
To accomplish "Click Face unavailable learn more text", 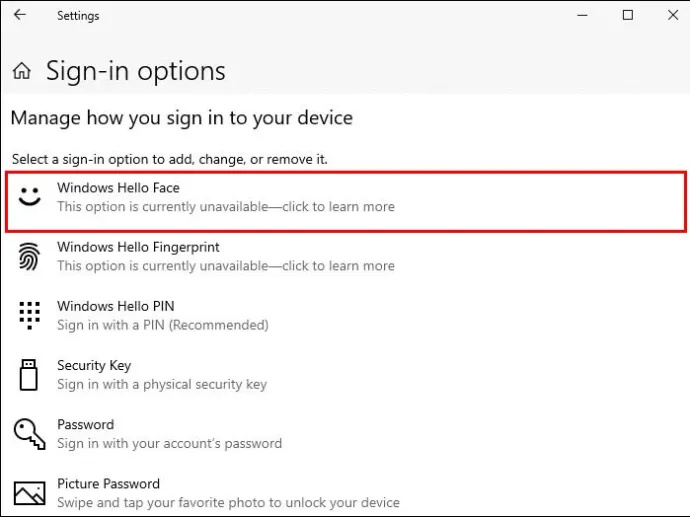I will pyautogui.click(x=226, y=206).
